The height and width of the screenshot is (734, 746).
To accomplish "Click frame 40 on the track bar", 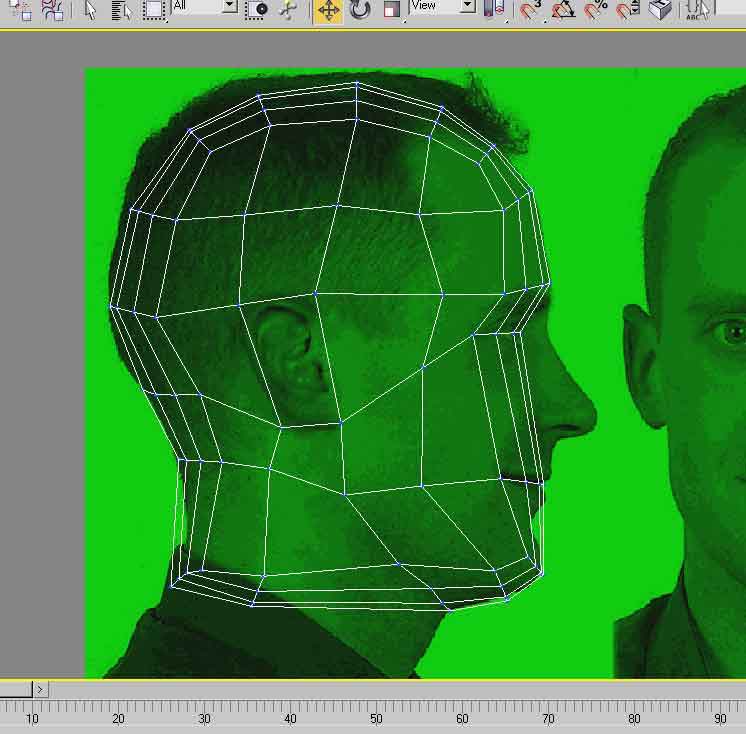I will pos(291,718).
